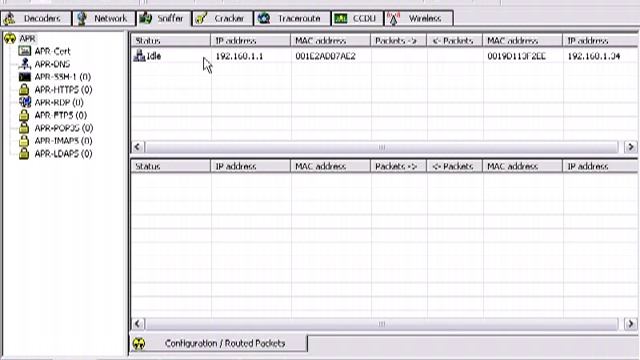Select APR-HTTPS (0) entry
The height and width of the screenshot is (360, 640).
tap(63, 89)
